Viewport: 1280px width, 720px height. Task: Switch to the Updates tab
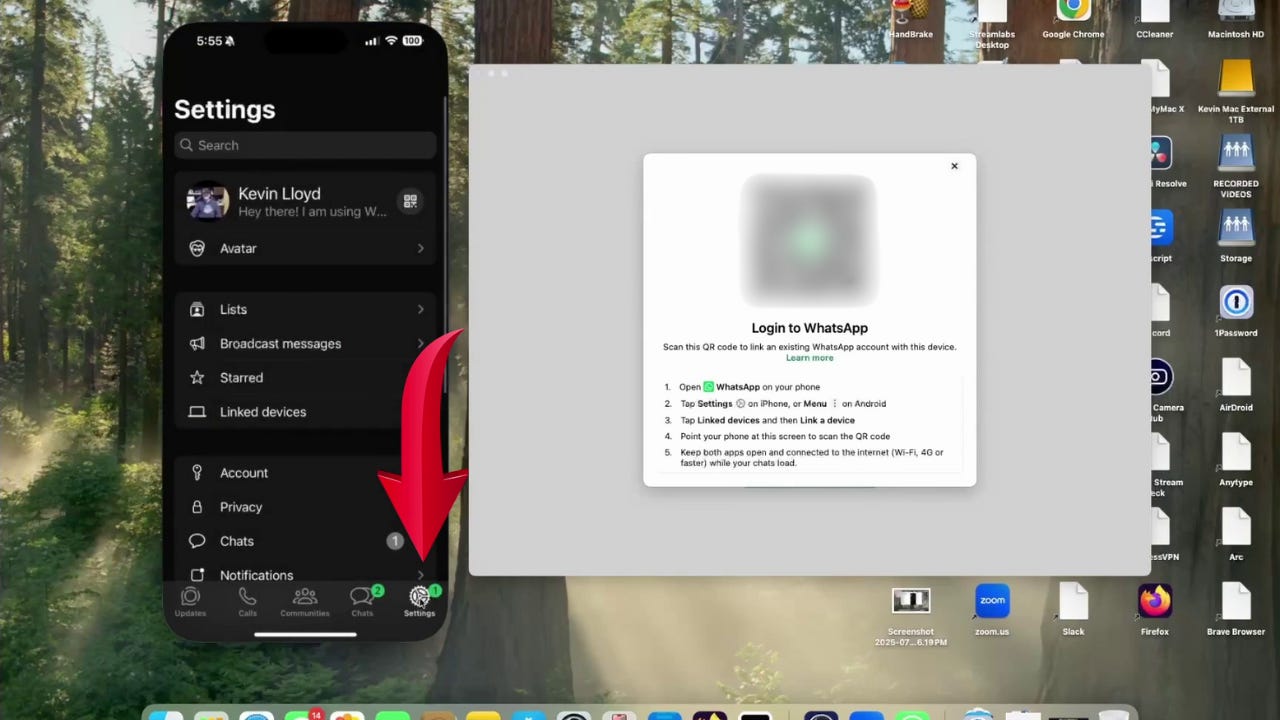click(190, 602)
